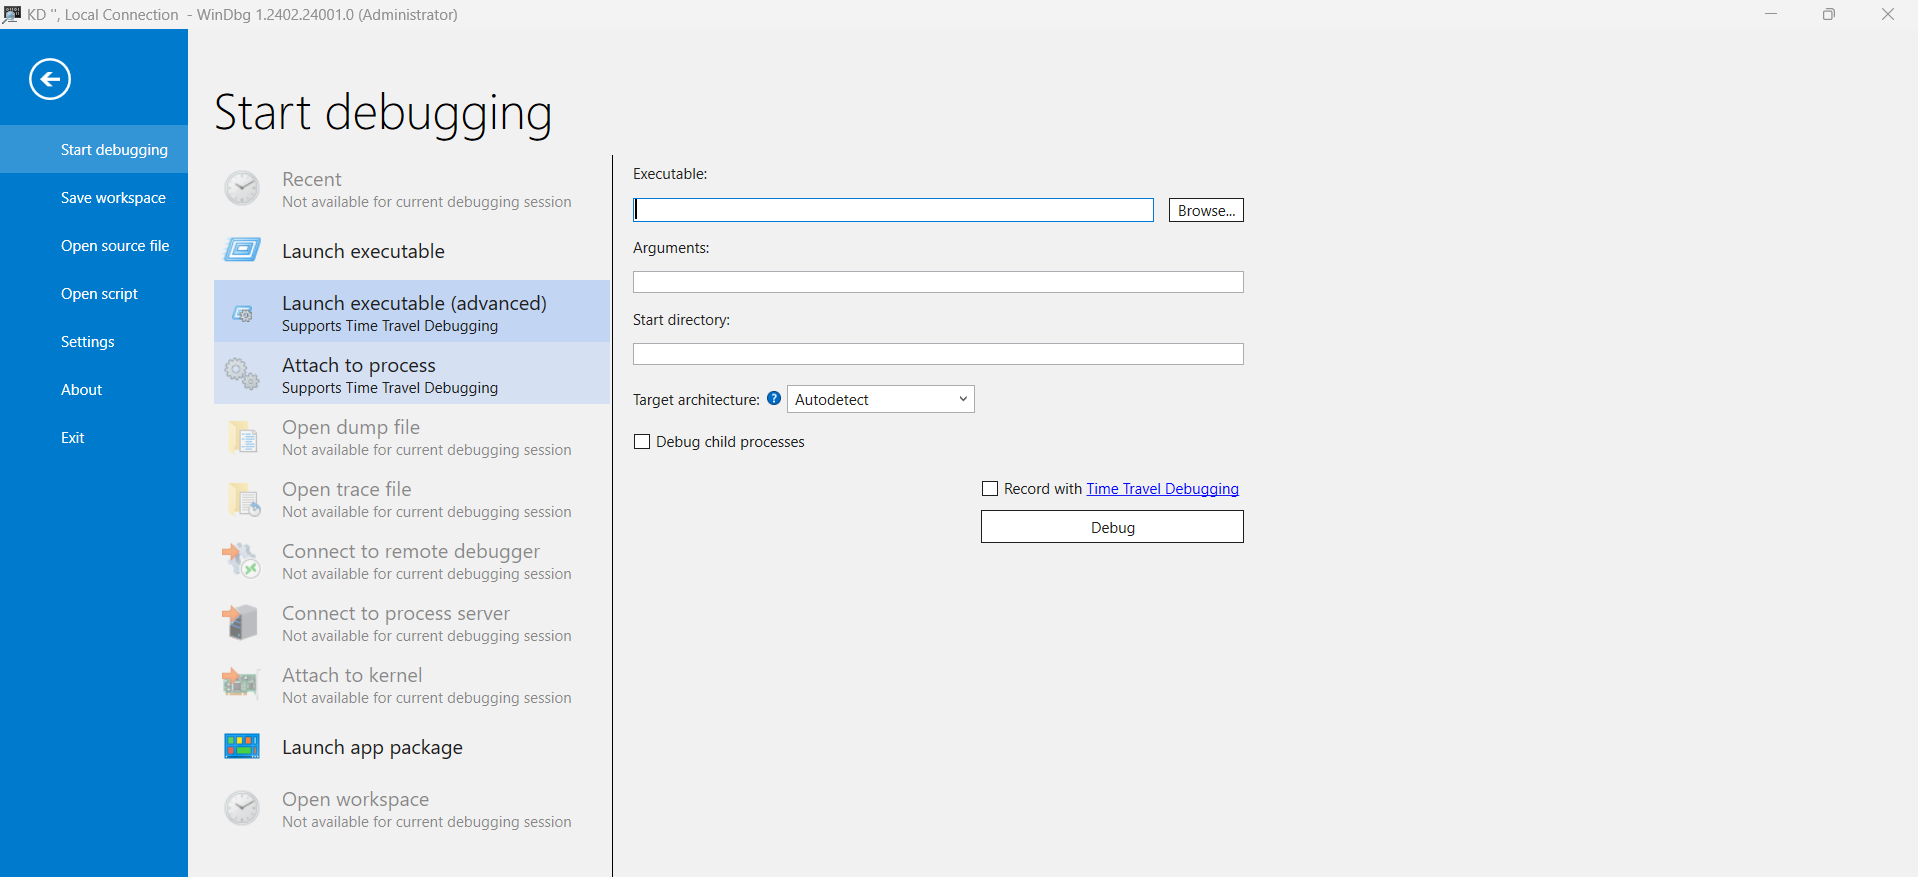Click the Target architecture help icon
Screen dimensions: 1918x877
point(774,398)
